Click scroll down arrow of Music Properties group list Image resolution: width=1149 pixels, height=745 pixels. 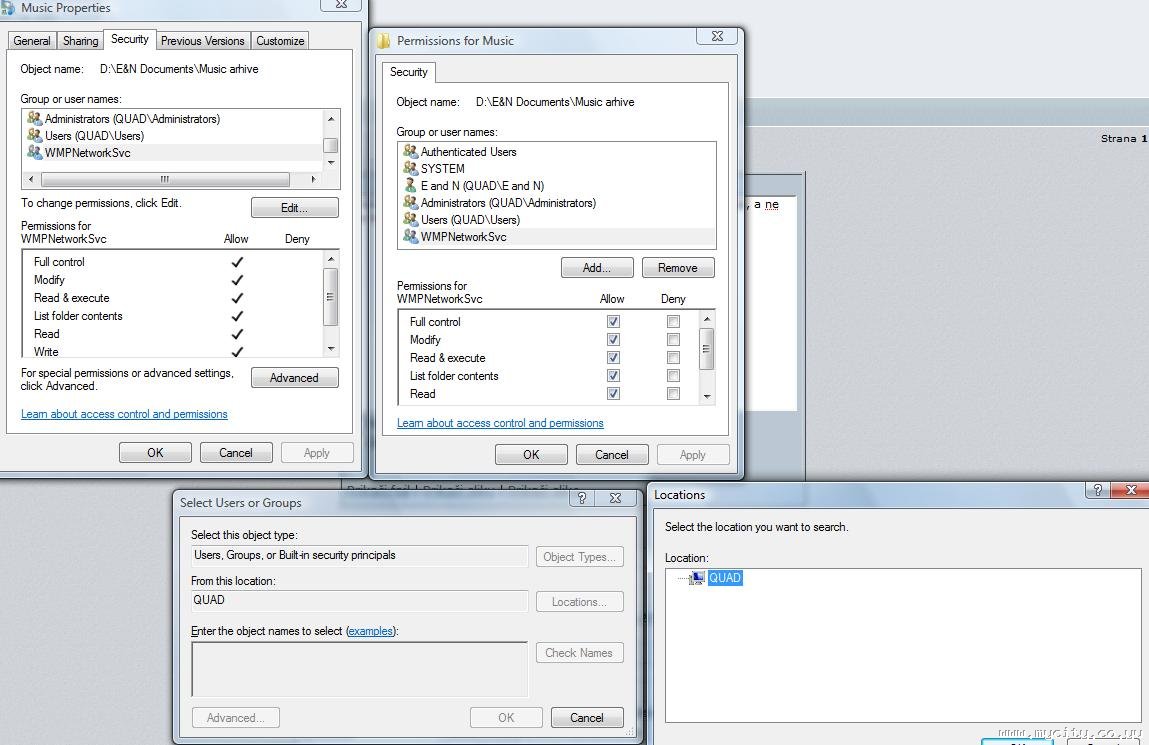(331, 163)
